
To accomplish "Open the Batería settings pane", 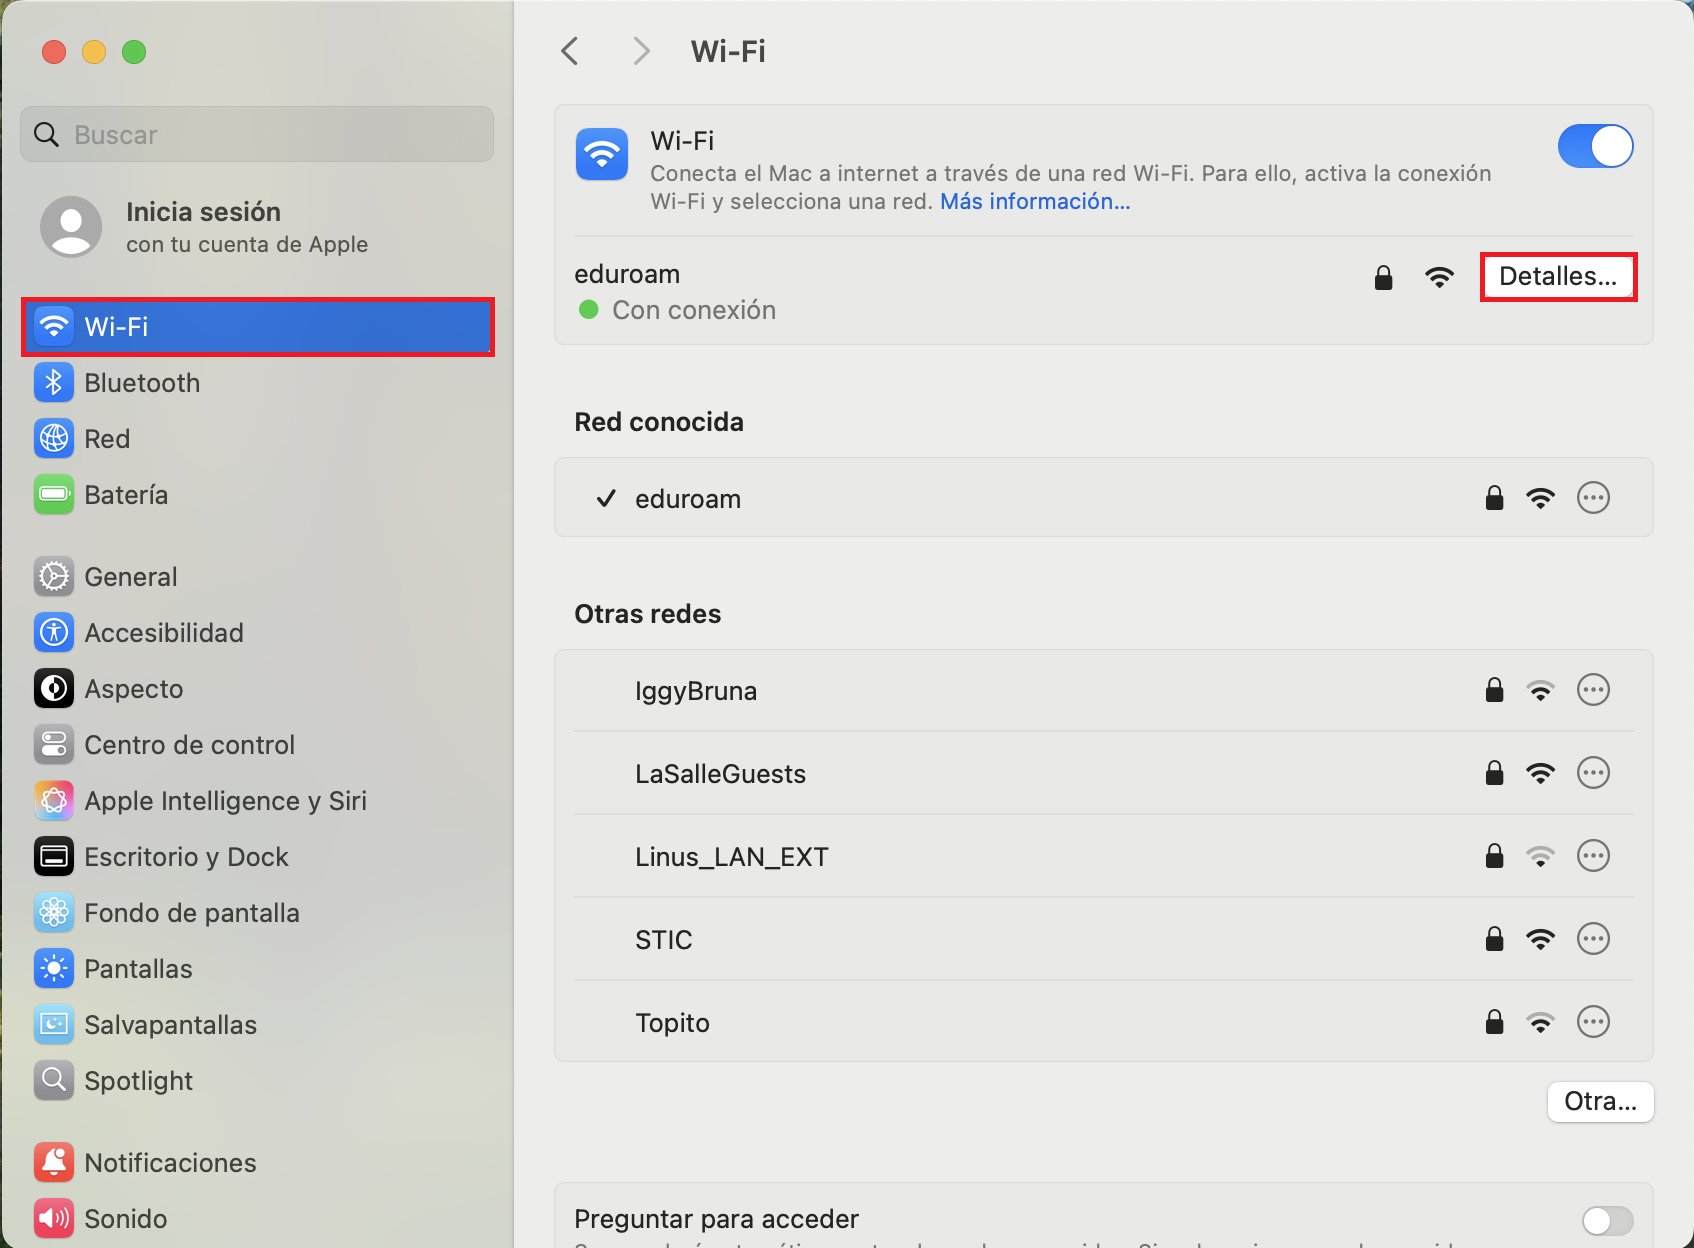I will point(126,495).
